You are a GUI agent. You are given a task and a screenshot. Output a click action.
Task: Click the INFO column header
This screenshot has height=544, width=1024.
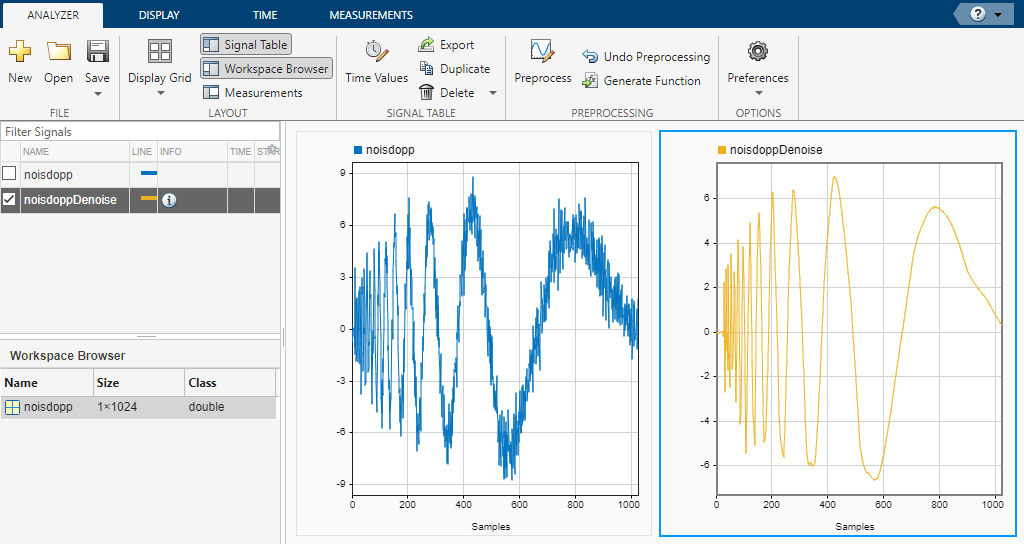coord(170,152)
